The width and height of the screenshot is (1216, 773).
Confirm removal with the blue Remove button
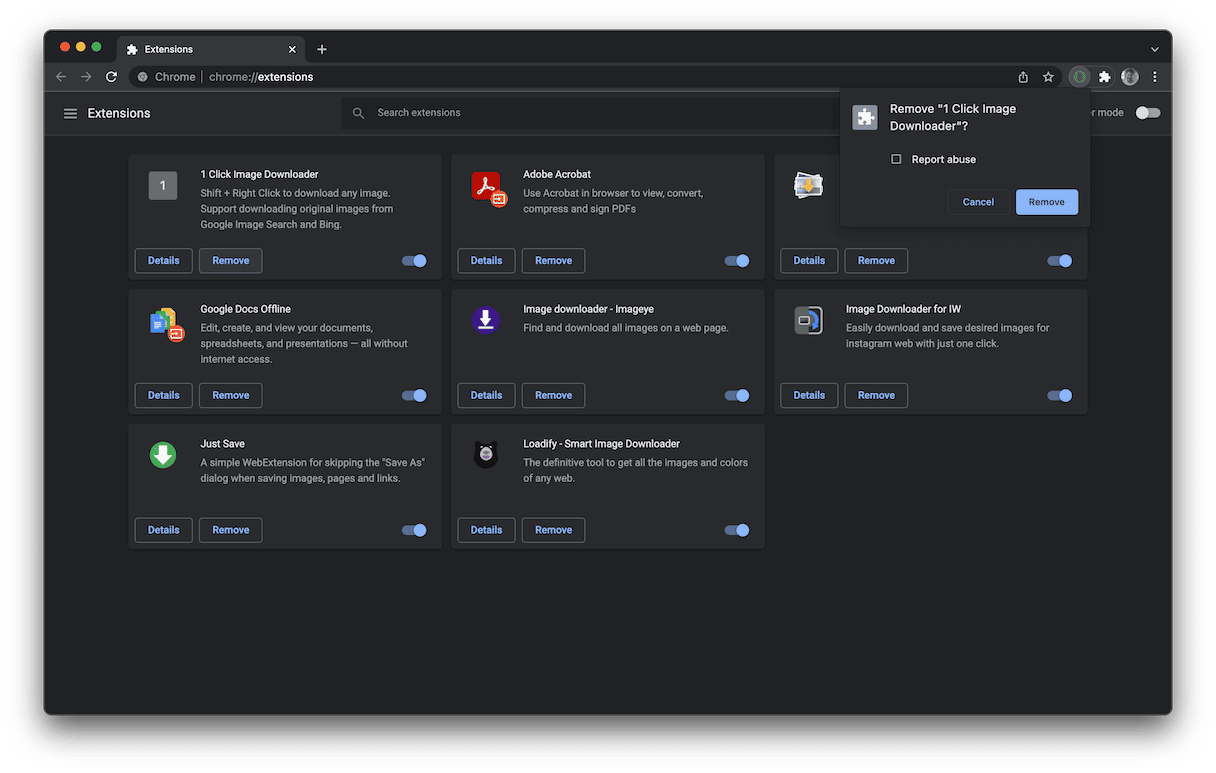(1047, 202)
